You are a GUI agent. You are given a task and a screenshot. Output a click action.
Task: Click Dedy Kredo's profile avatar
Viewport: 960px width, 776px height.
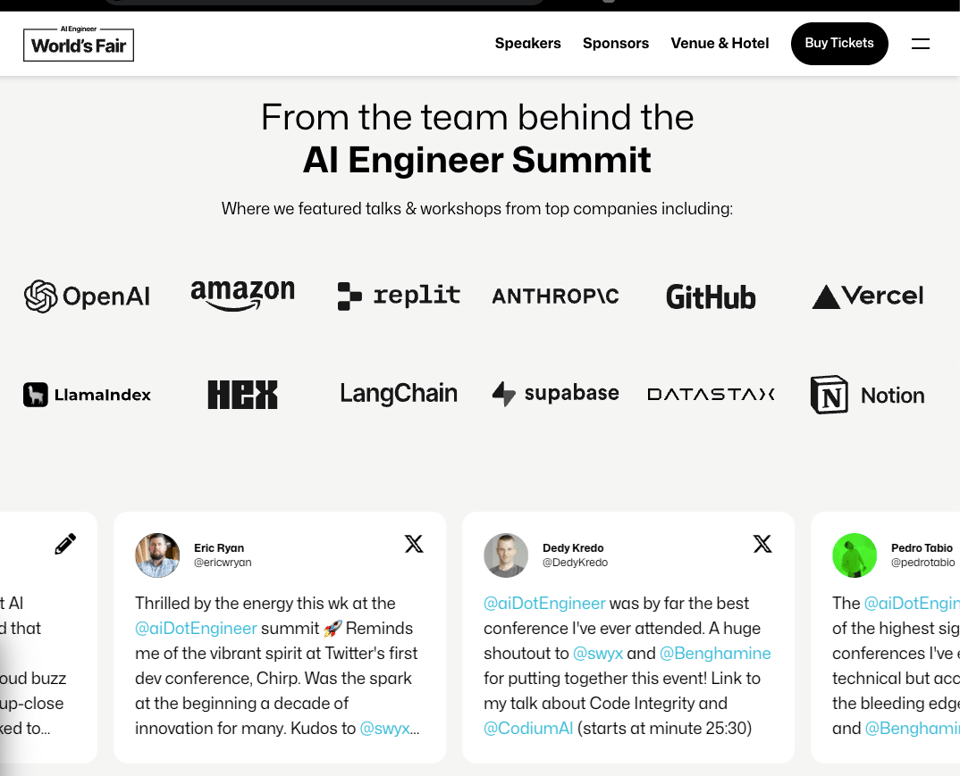point(506,555)
